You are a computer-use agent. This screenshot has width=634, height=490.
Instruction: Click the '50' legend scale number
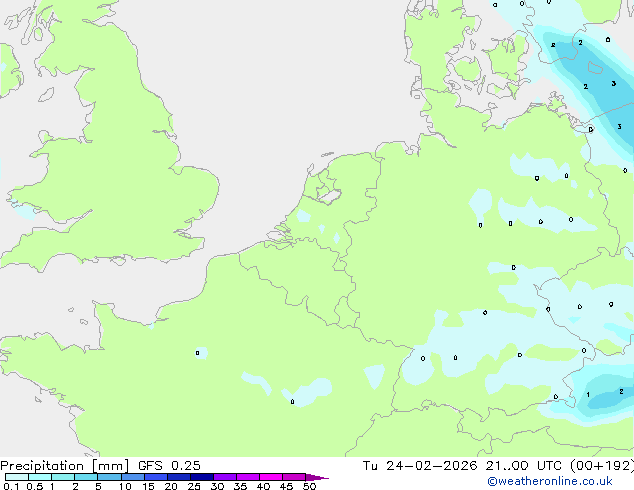[309, 486]
